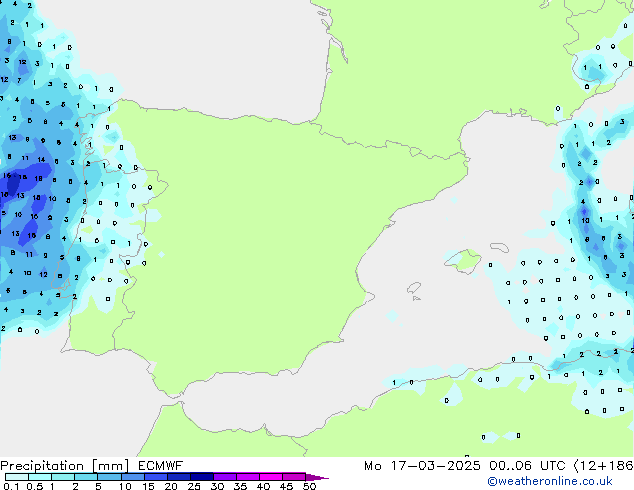Click the legend label "0.1"
Screen dimensions: 634x490
coord(11,486)
